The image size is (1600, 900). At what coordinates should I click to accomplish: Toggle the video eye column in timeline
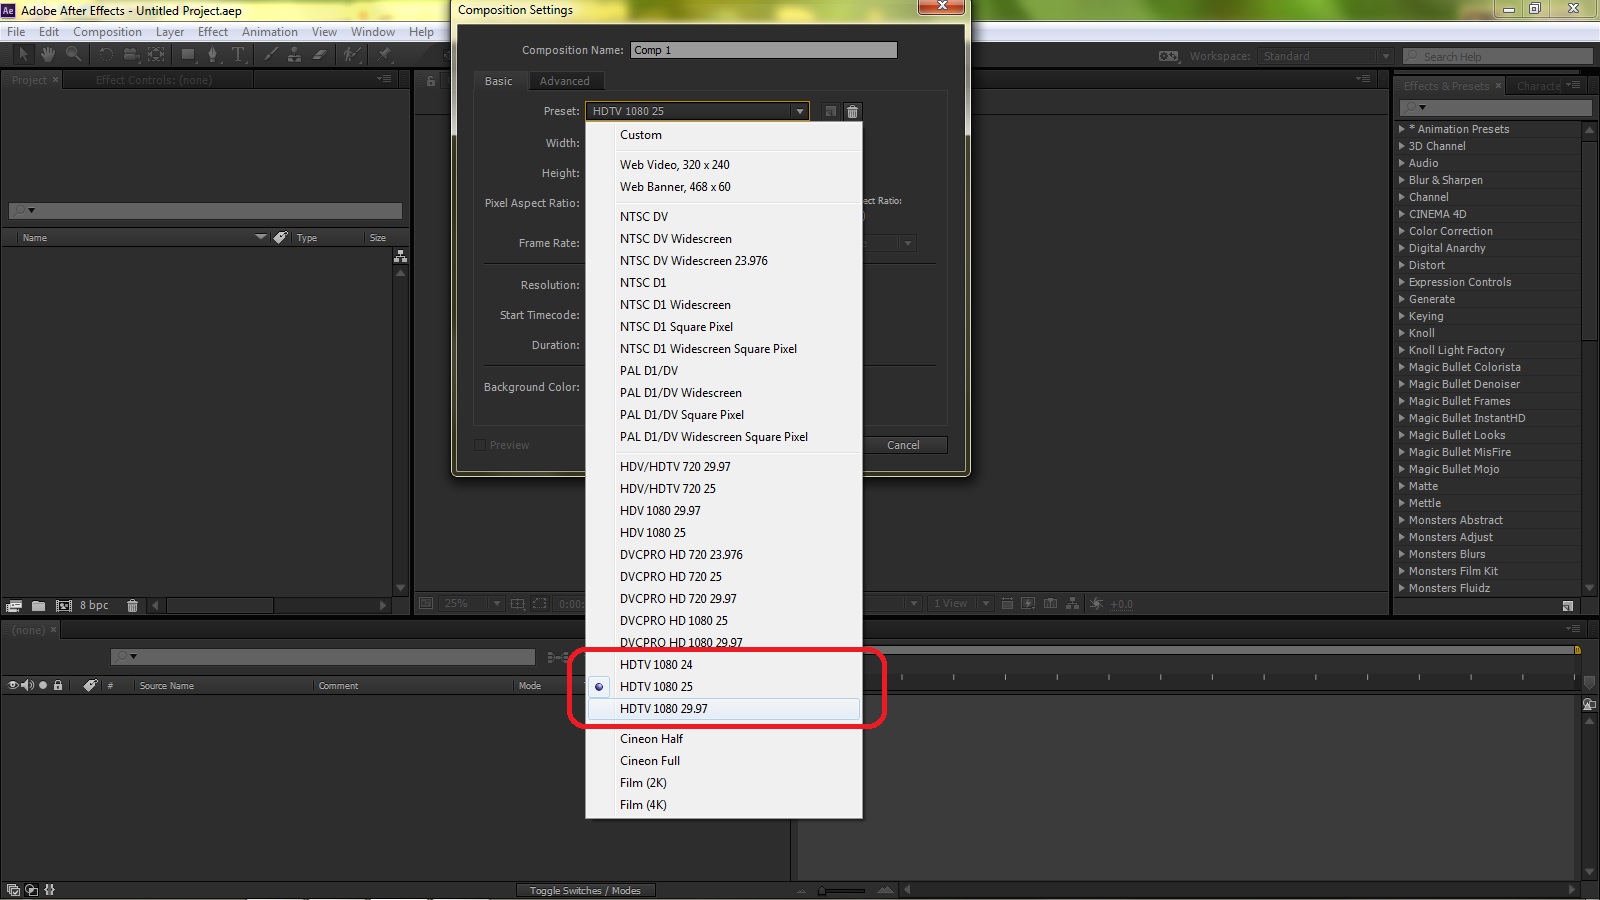click(13, 685)
